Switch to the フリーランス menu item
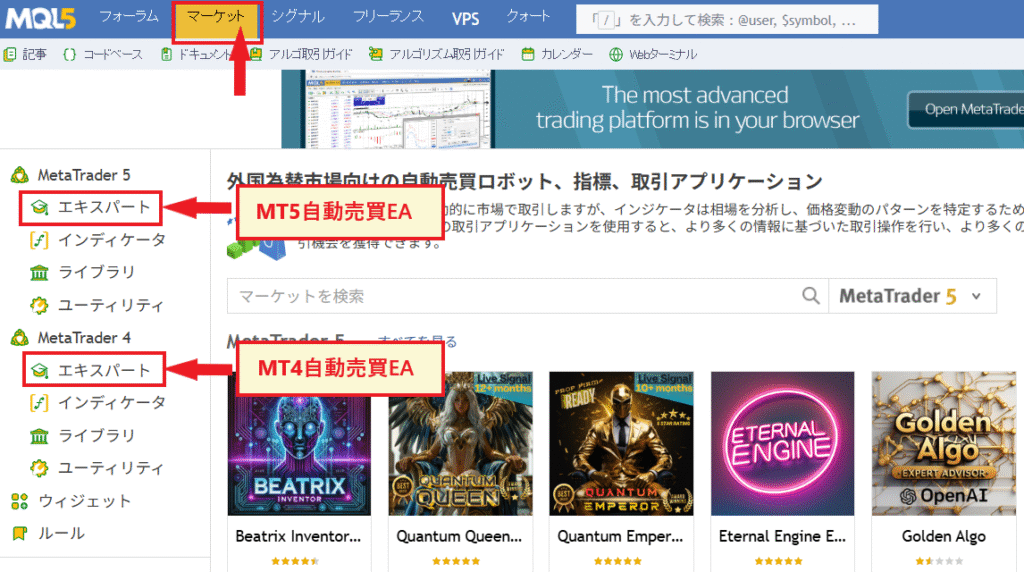 [389, 17]
